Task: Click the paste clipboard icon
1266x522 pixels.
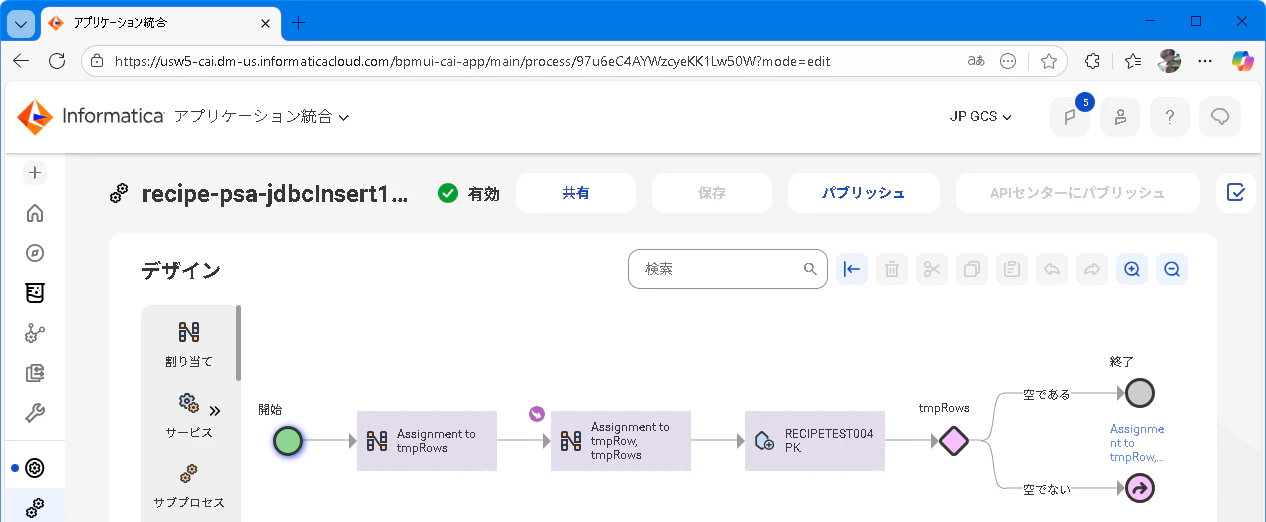Action: click(x=1012, y=269)
